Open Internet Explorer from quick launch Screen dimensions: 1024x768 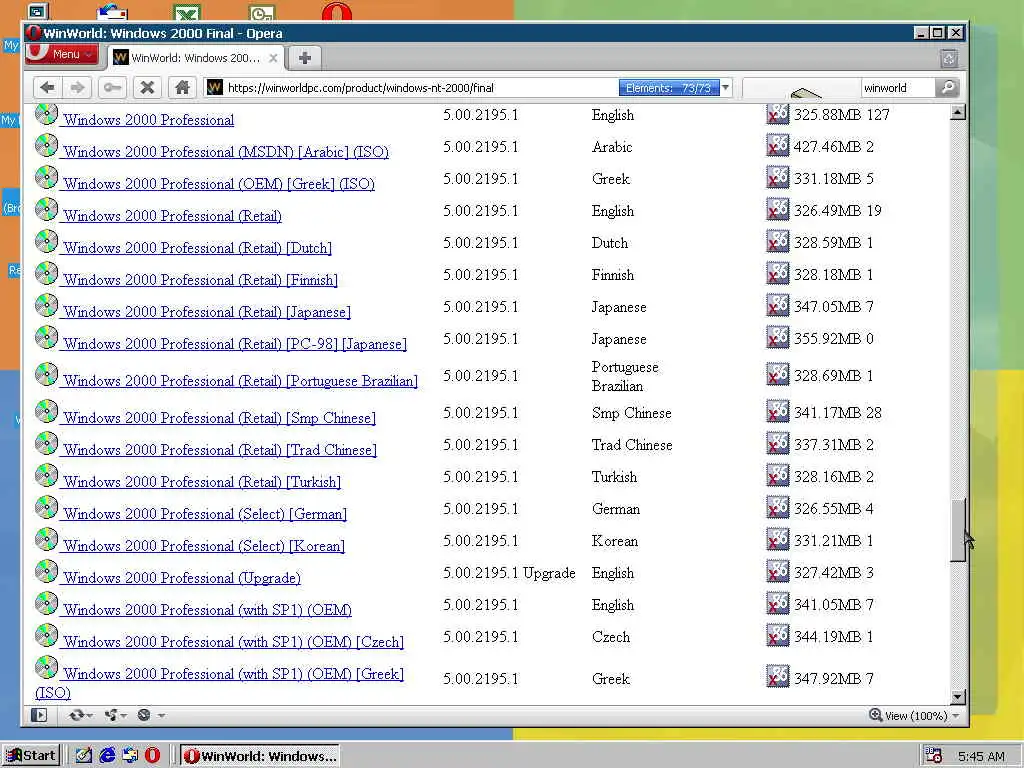pyautogui.click(x=107, y=756)
